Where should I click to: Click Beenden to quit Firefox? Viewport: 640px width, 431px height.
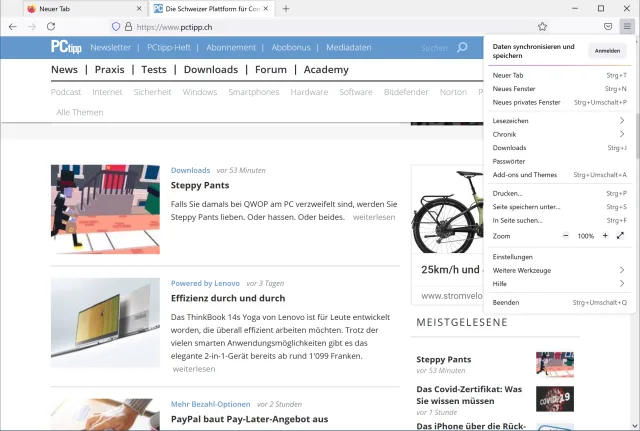[559, 302]
